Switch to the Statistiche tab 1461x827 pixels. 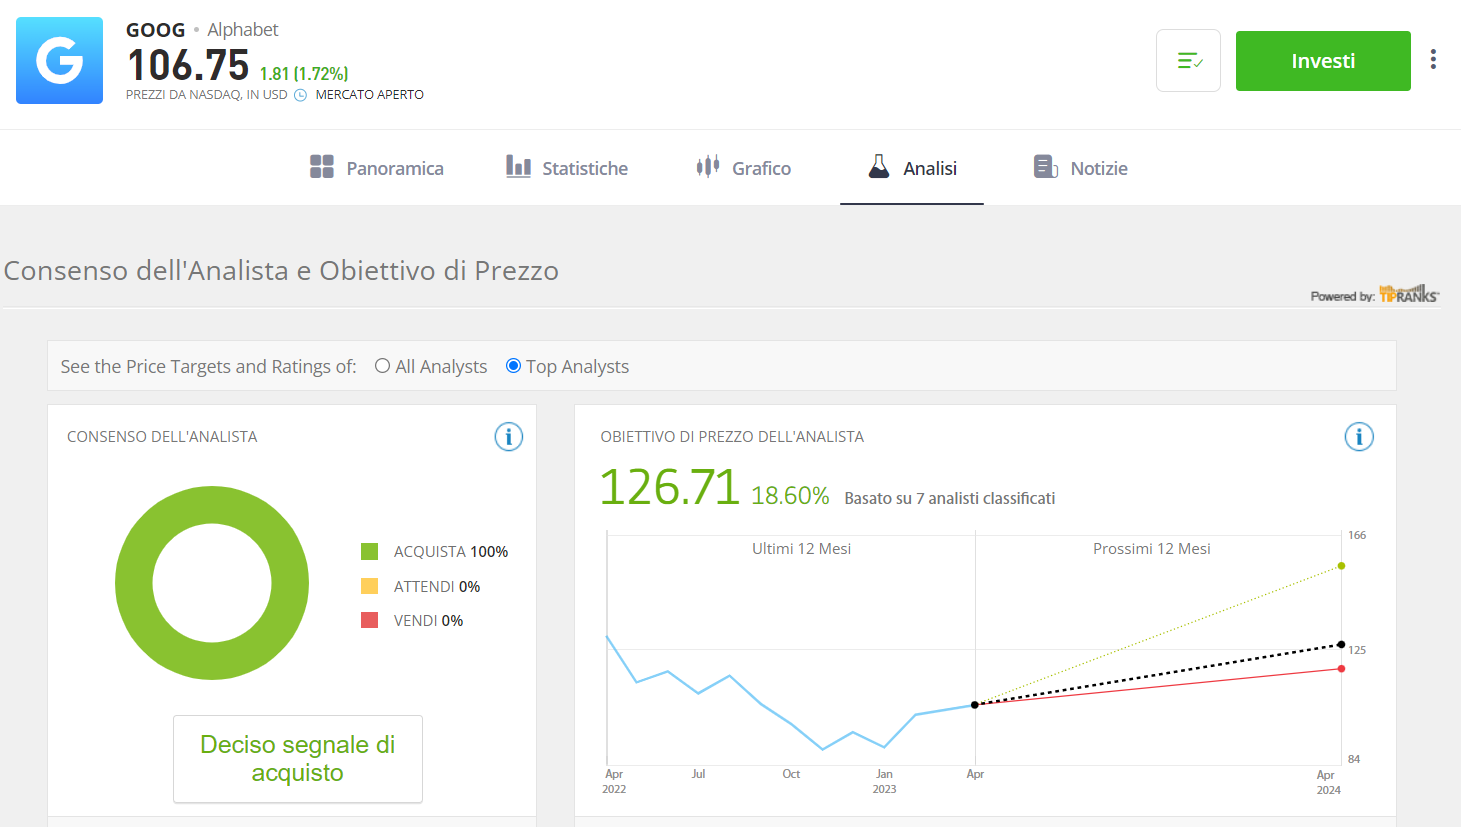tap(567, 168)
